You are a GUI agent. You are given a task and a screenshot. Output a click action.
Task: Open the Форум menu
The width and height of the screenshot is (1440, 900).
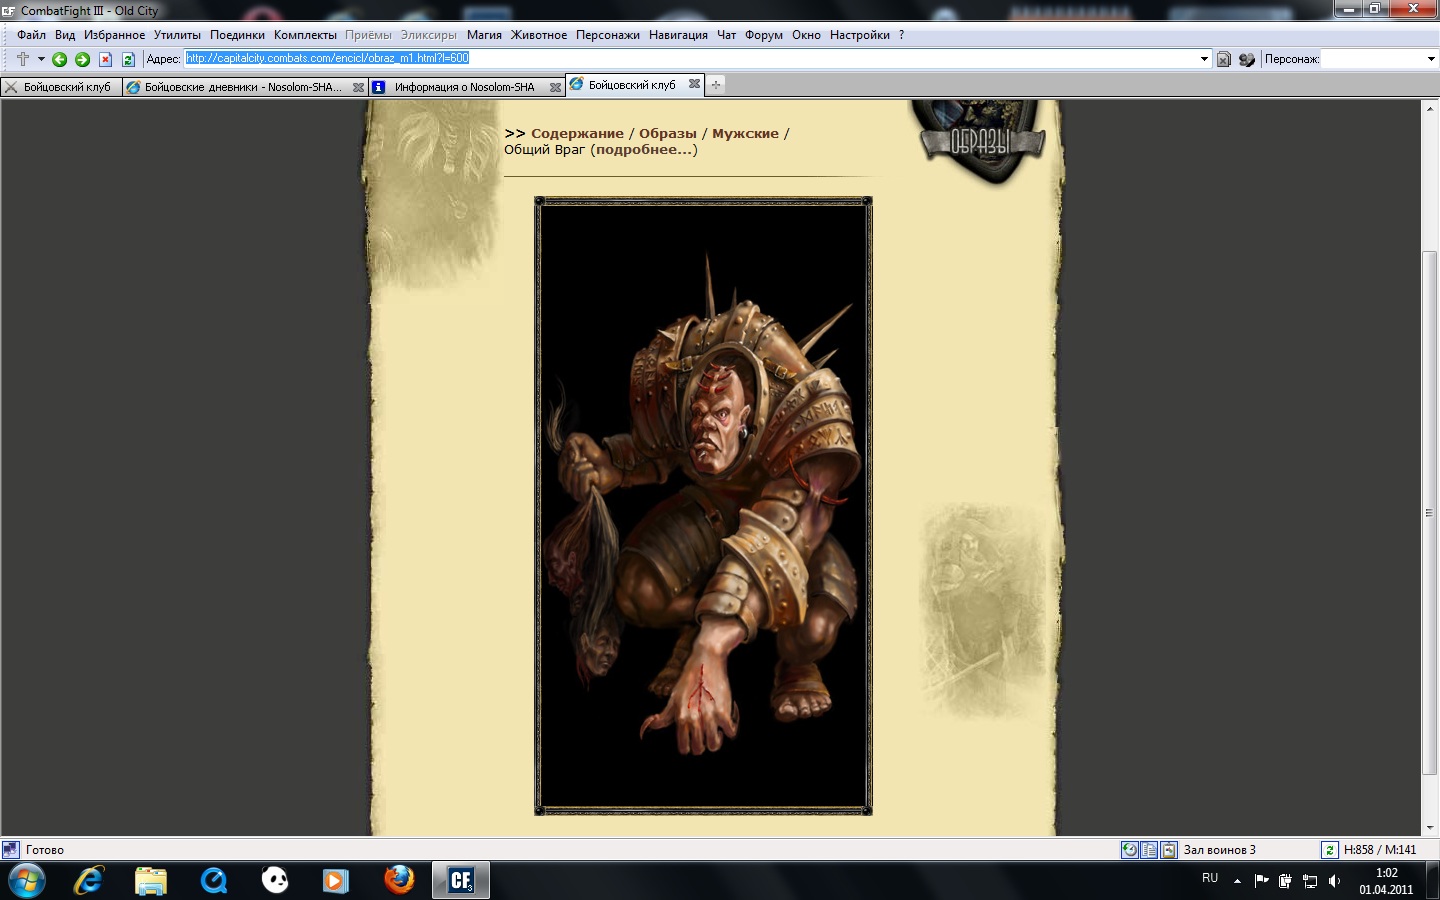[764, 35]
